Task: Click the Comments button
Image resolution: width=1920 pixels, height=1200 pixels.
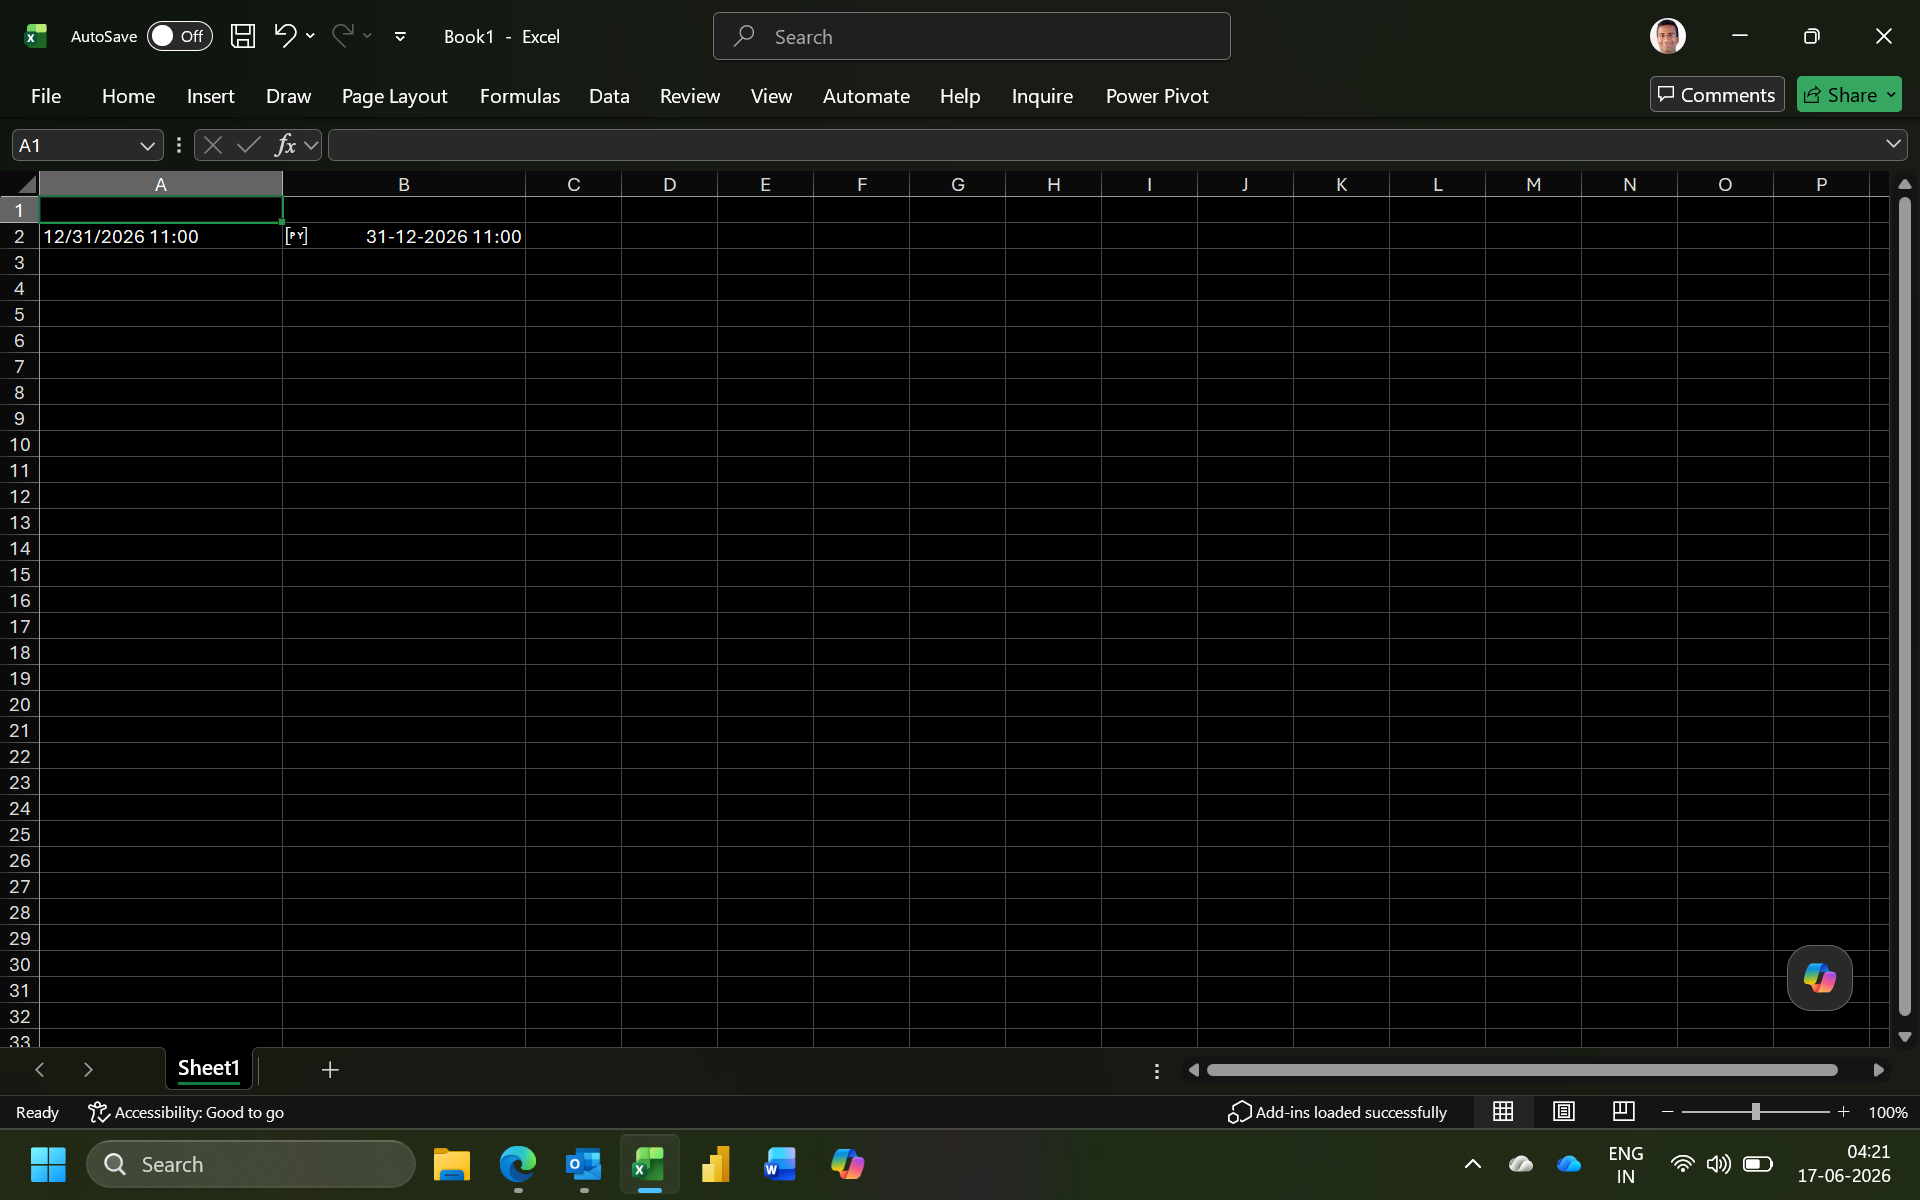Action: (x=1716, y=95)
